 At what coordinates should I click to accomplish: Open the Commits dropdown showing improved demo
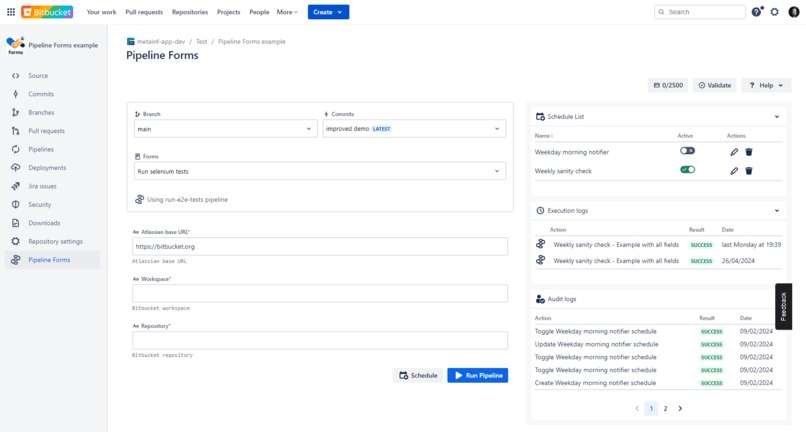tap(414, 129)
